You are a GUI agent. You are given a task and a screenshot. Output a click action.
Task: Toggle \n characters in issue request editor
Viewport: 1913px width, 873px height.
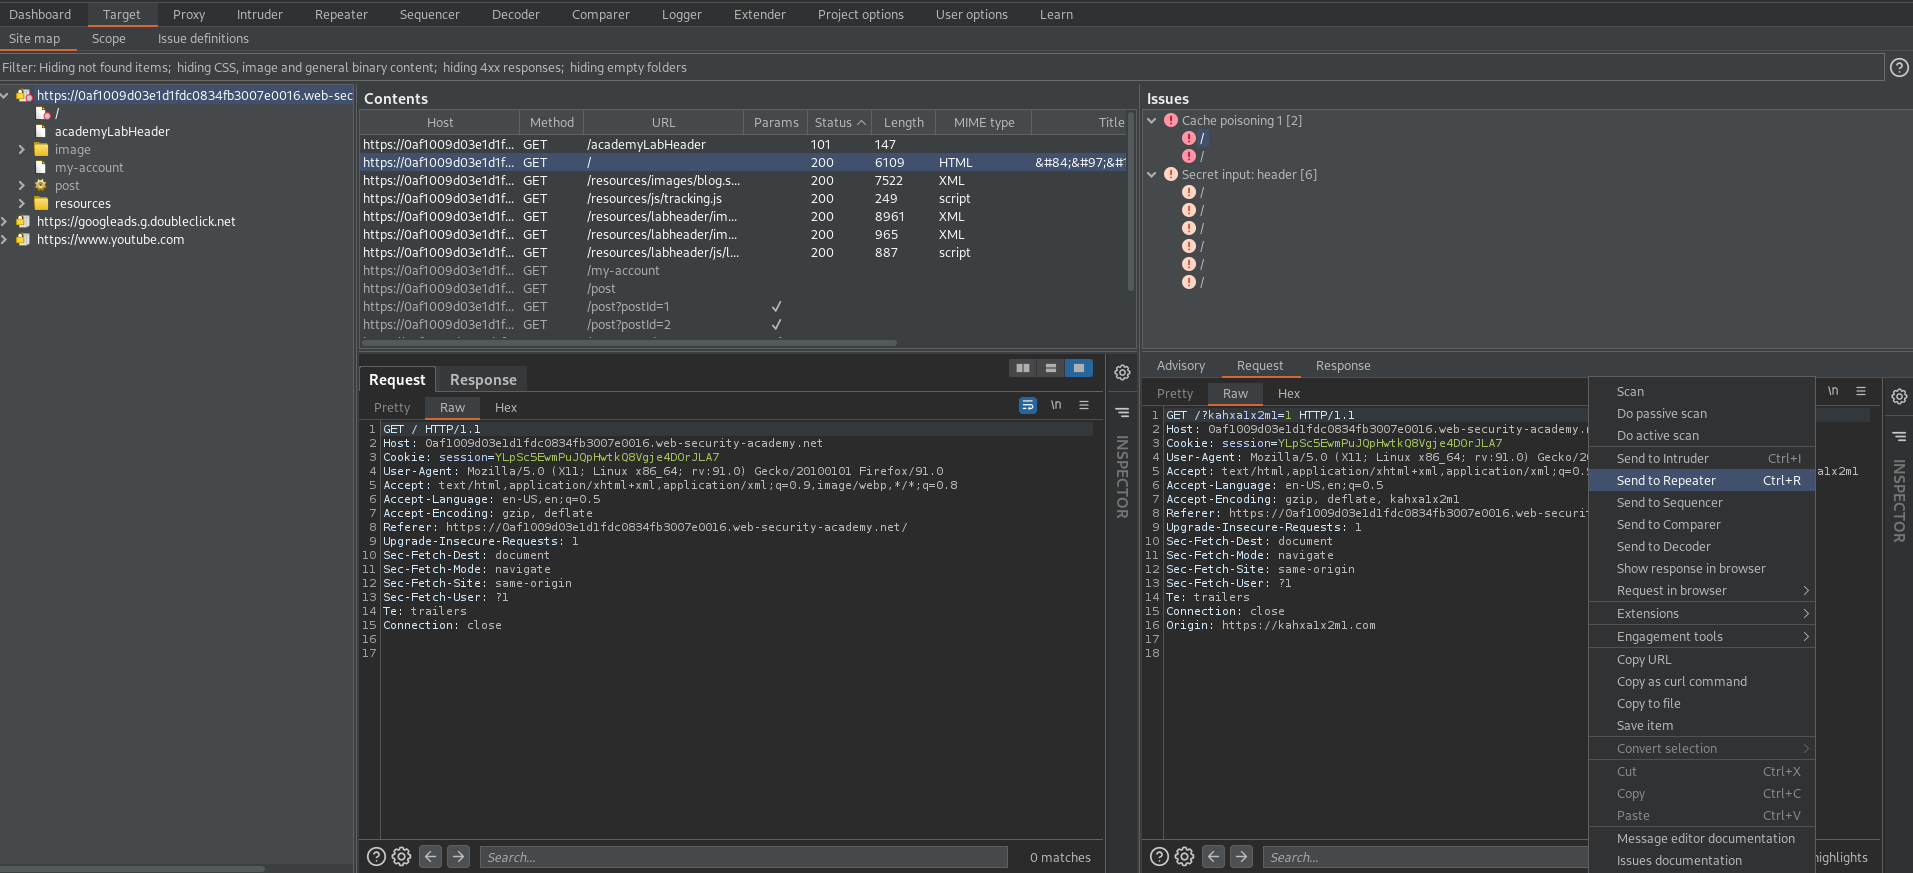(x=1833, y=391)
